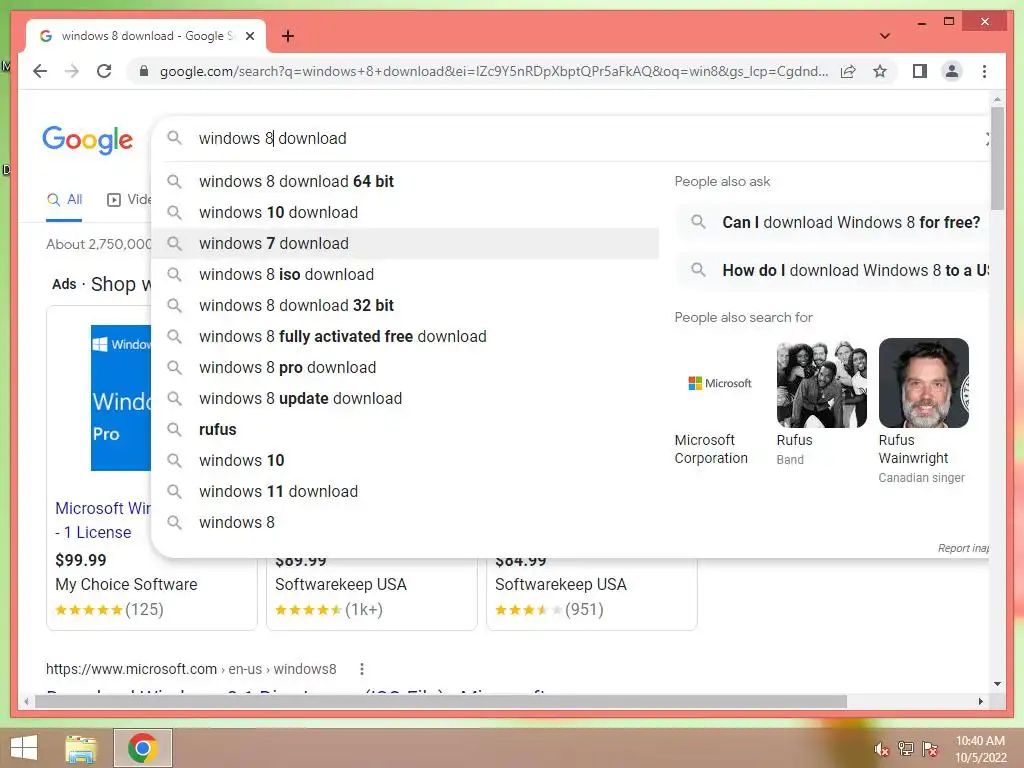Click the Google logo

pos(88,140)
